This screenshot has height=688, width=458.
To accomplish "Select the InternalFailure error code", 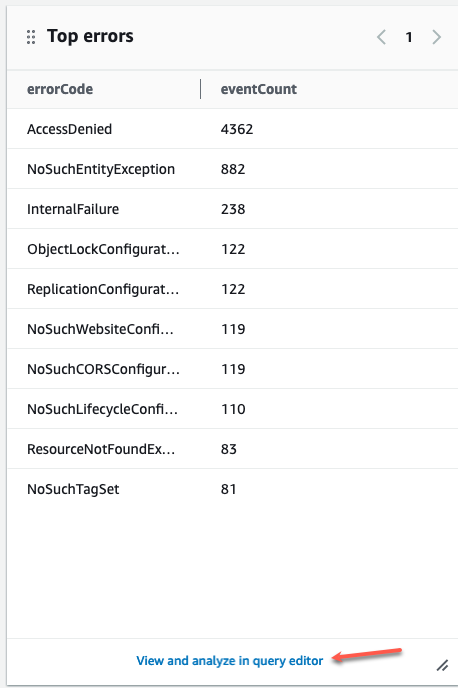I will (x=73, y=209).
